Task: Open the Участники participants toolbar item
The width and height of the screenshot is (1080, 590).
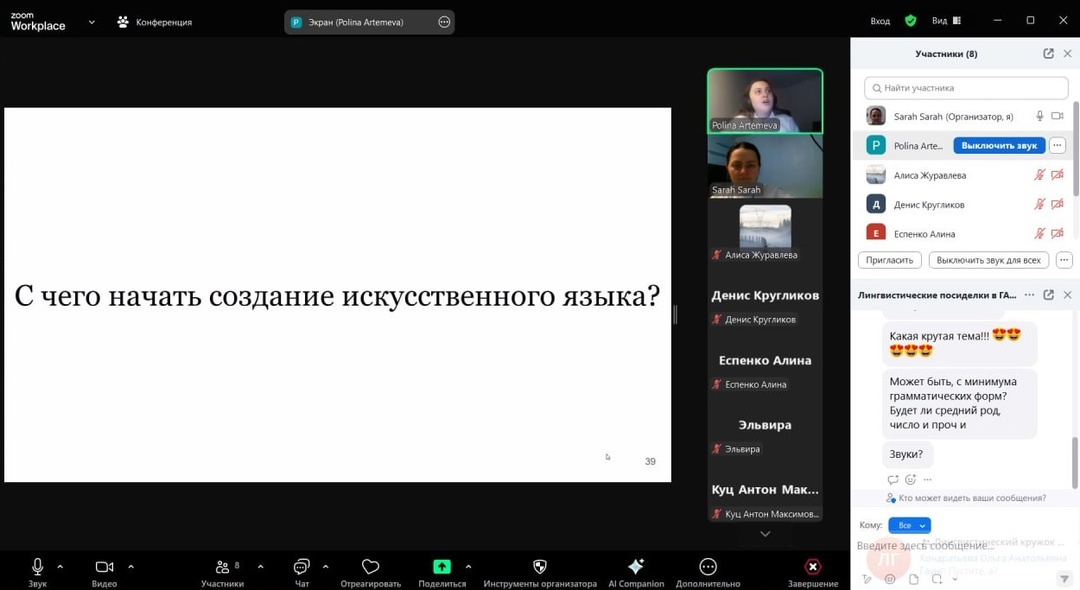Action: coord(222,567)
